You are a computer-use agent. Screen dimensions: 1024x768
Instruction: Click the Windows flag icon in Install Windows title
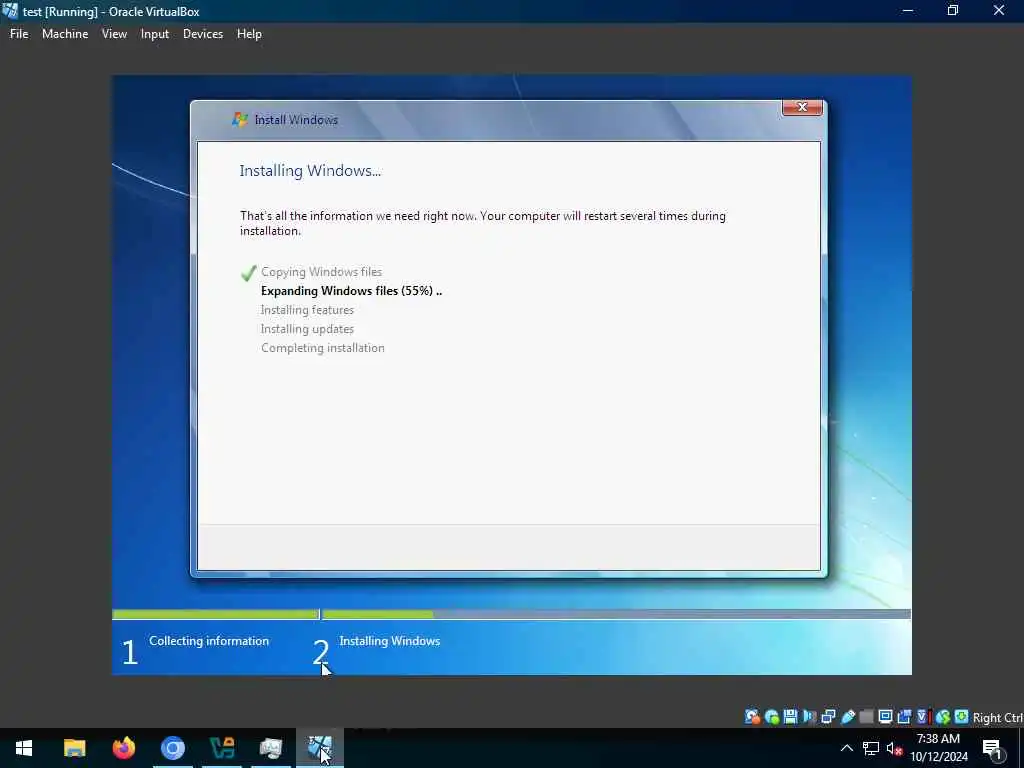tap(240, 120)
